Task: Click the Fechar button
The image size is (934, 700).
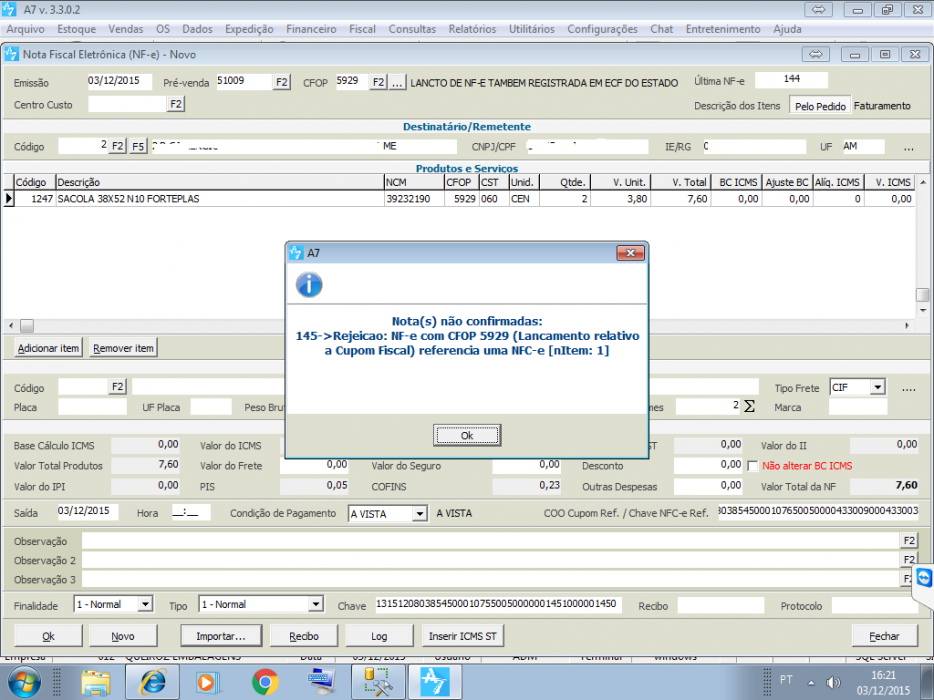Action: 884,636
